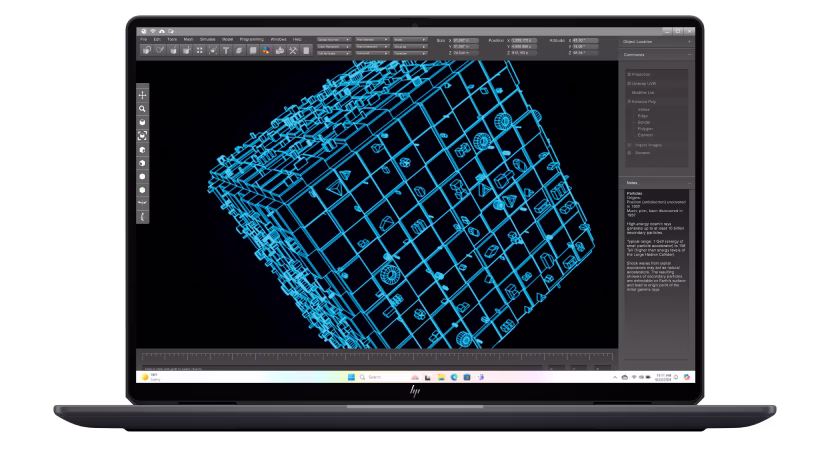
Task: Open the Programming menu
Action: tap(252, 39)
